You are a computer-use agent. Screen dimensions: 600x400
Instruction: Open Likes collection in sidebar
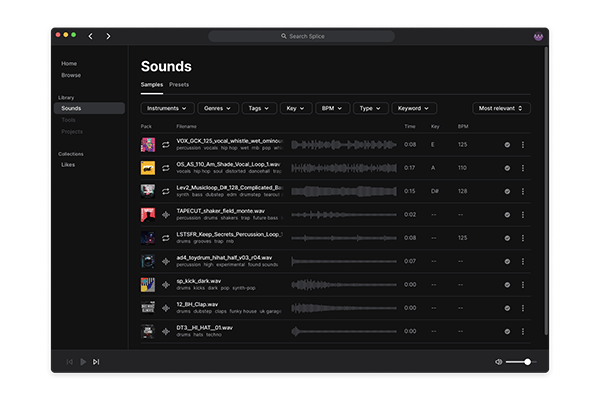(x=68, y=164)
